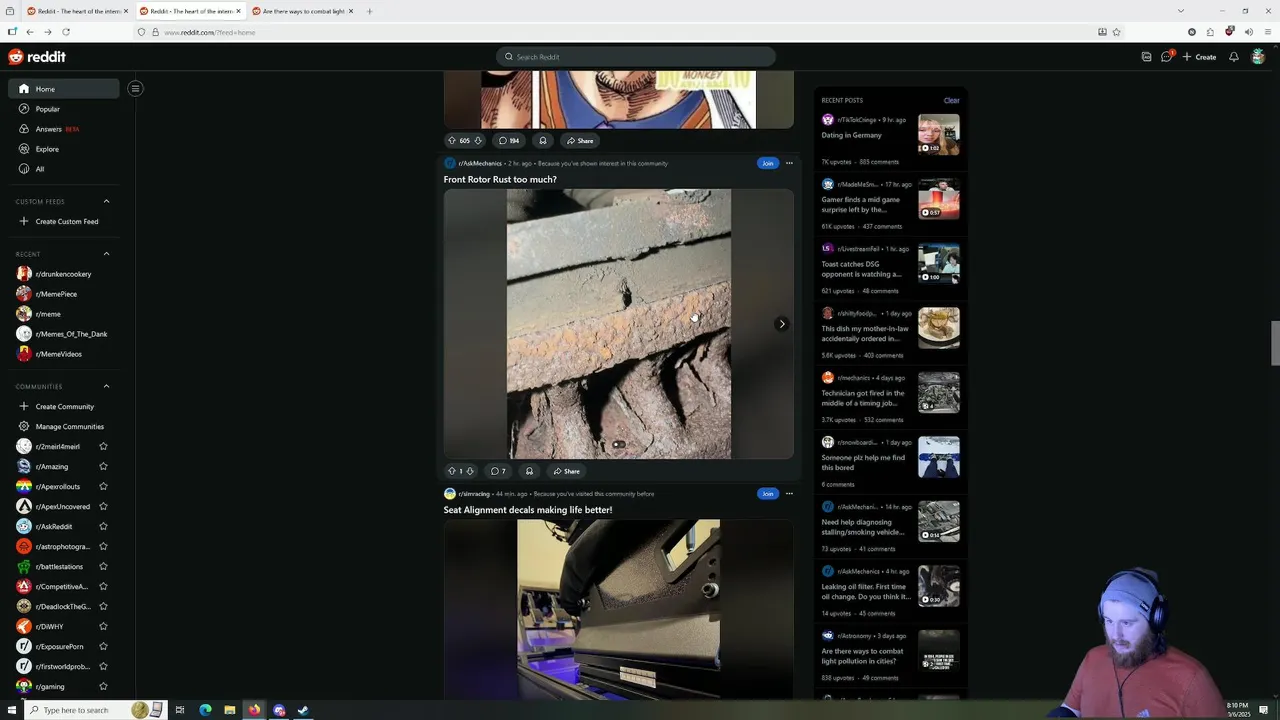Clear the Recent Posts list
Screen dimensions: 1280x720
(951, 100)
